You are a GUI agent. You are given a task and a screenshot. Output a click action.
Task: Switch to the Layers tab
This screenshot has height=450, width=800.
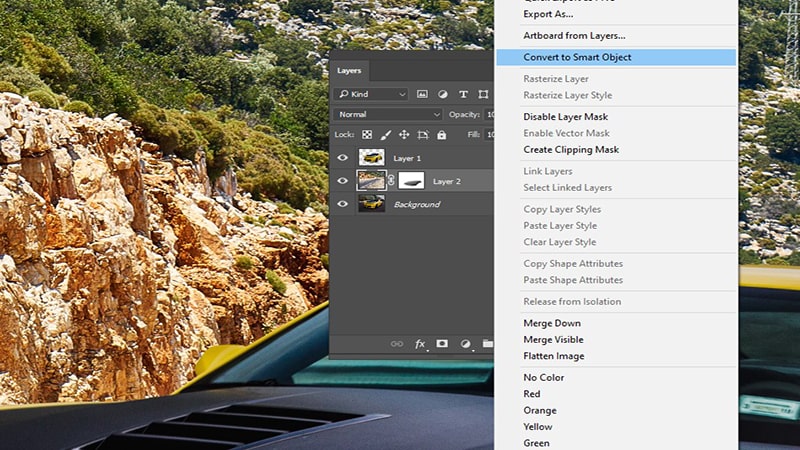coord(349,70)
